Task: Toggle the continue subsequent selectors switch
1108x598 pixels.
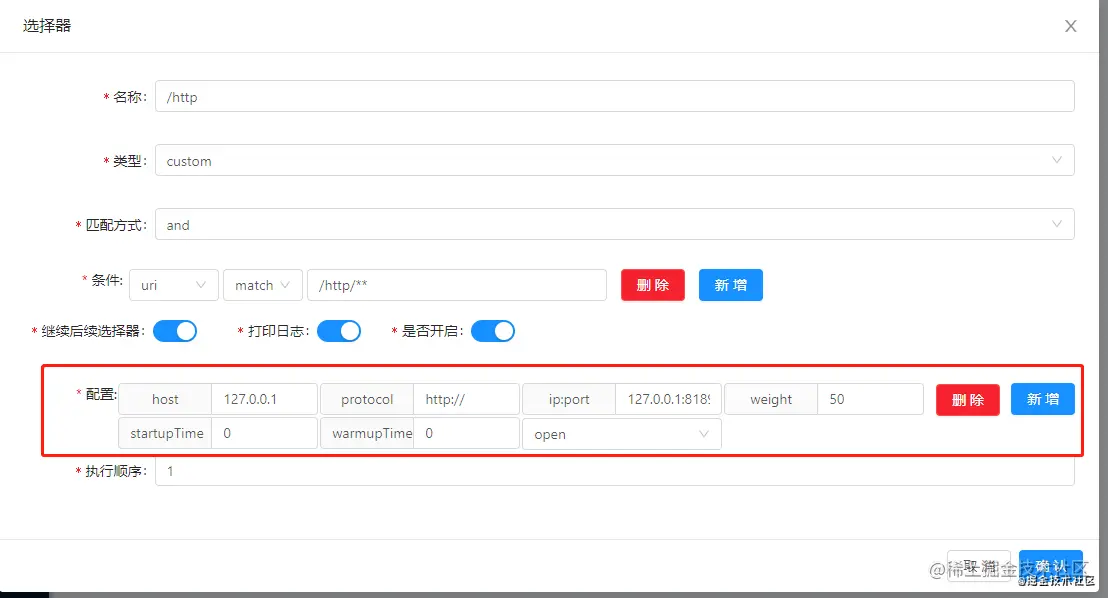Action: (x=175, y=331)
